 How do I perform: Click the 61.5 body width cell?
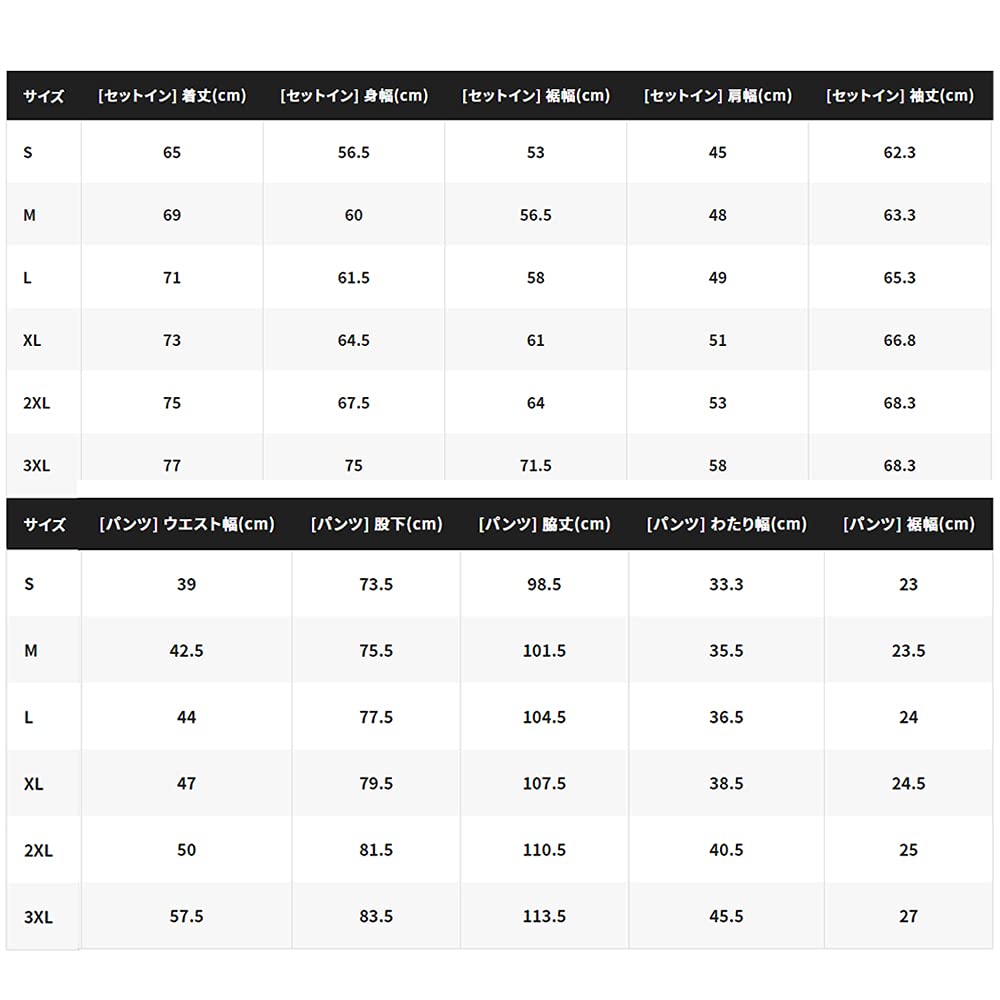pyautogui.click(x=354, y=278)
